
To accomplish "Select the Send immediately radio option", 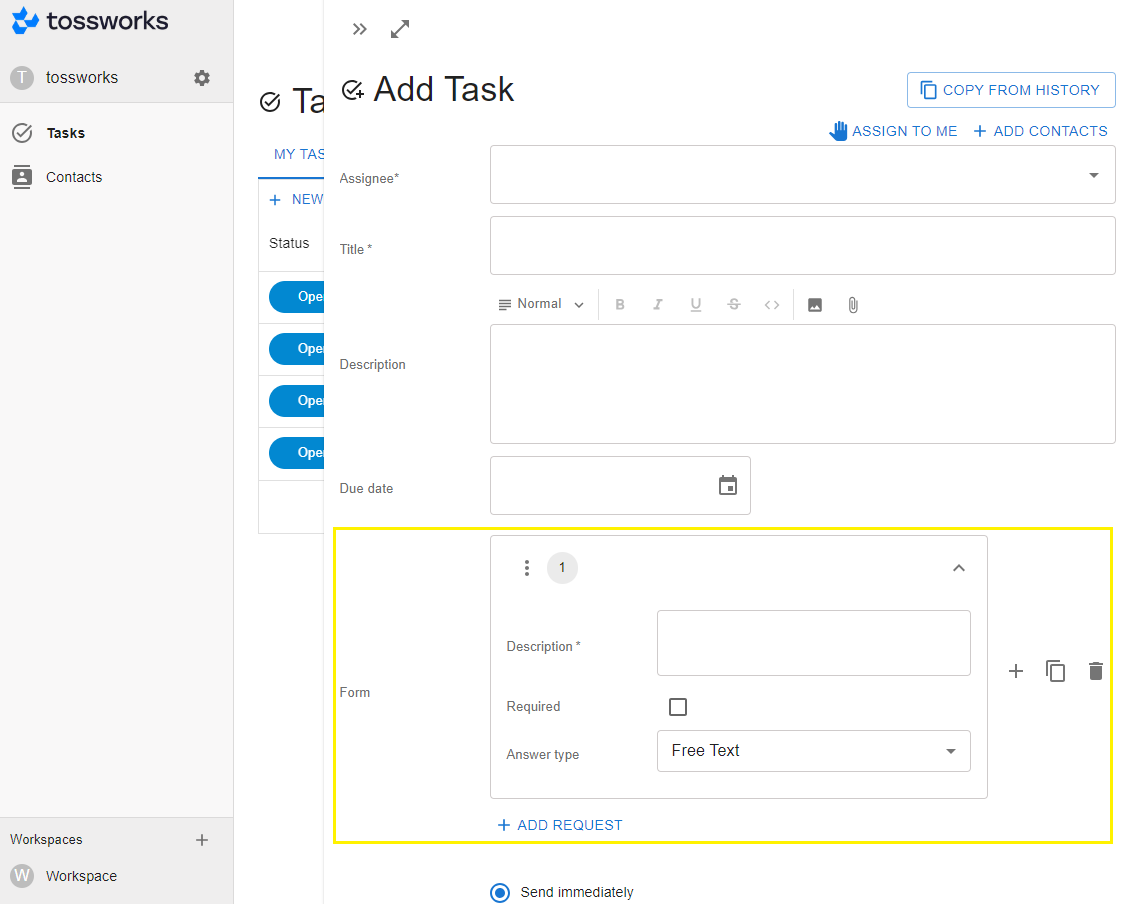I will pyautogui.click(x=499, y=892).
